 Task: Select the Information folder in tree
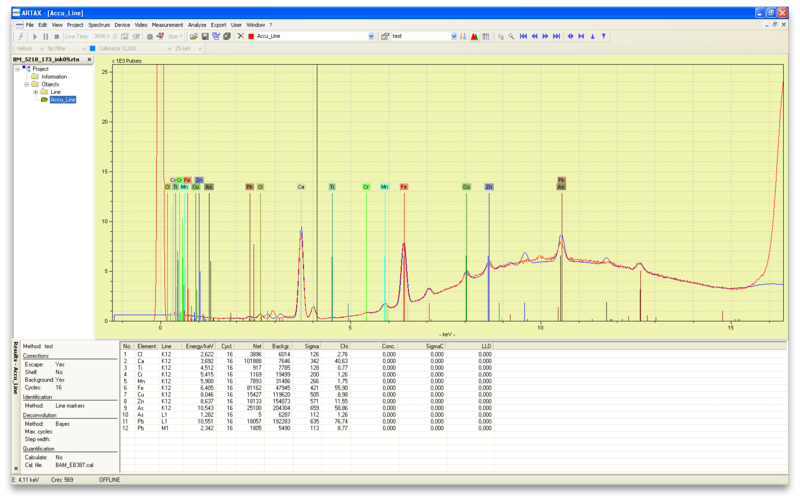click(x=54, y=77)
